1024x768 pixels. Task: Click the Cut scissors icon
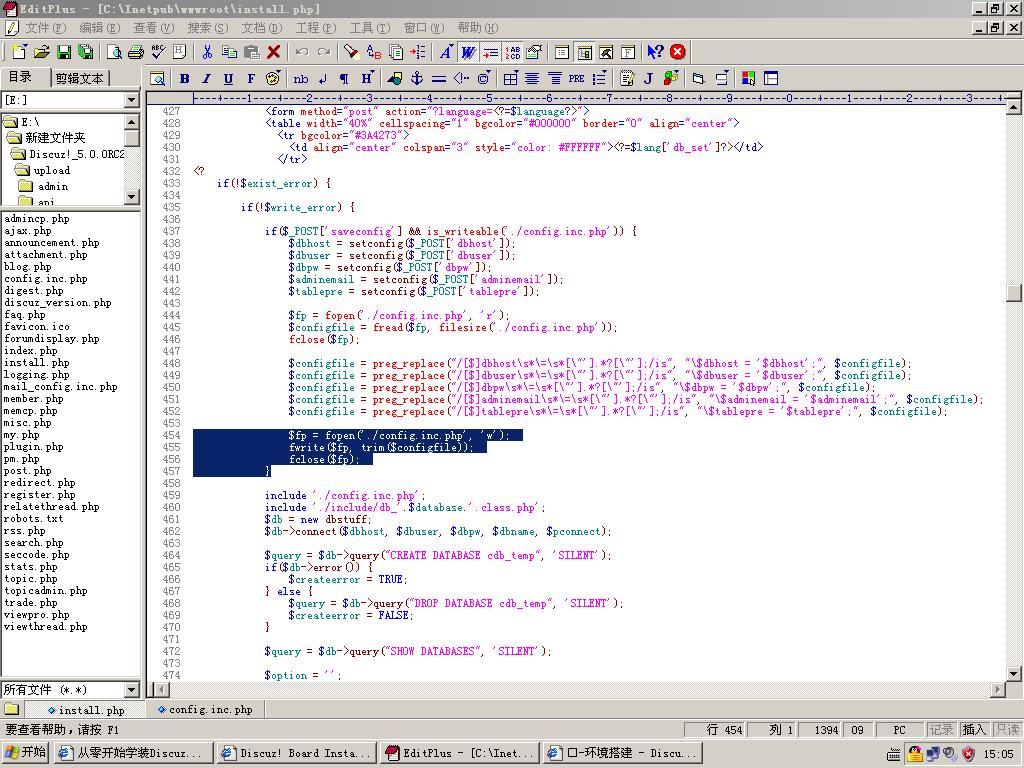[207, 52]
